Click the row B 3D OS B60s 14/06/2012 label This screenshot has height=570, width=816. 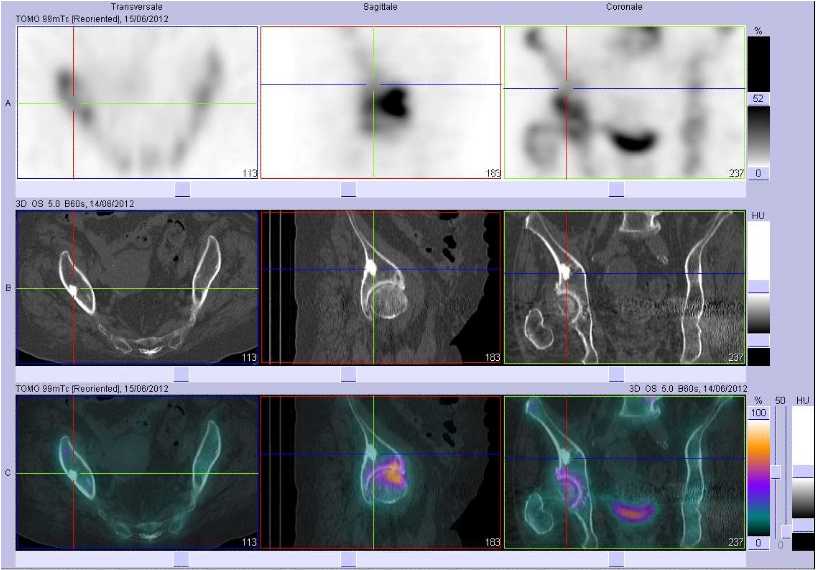(75, 204)
